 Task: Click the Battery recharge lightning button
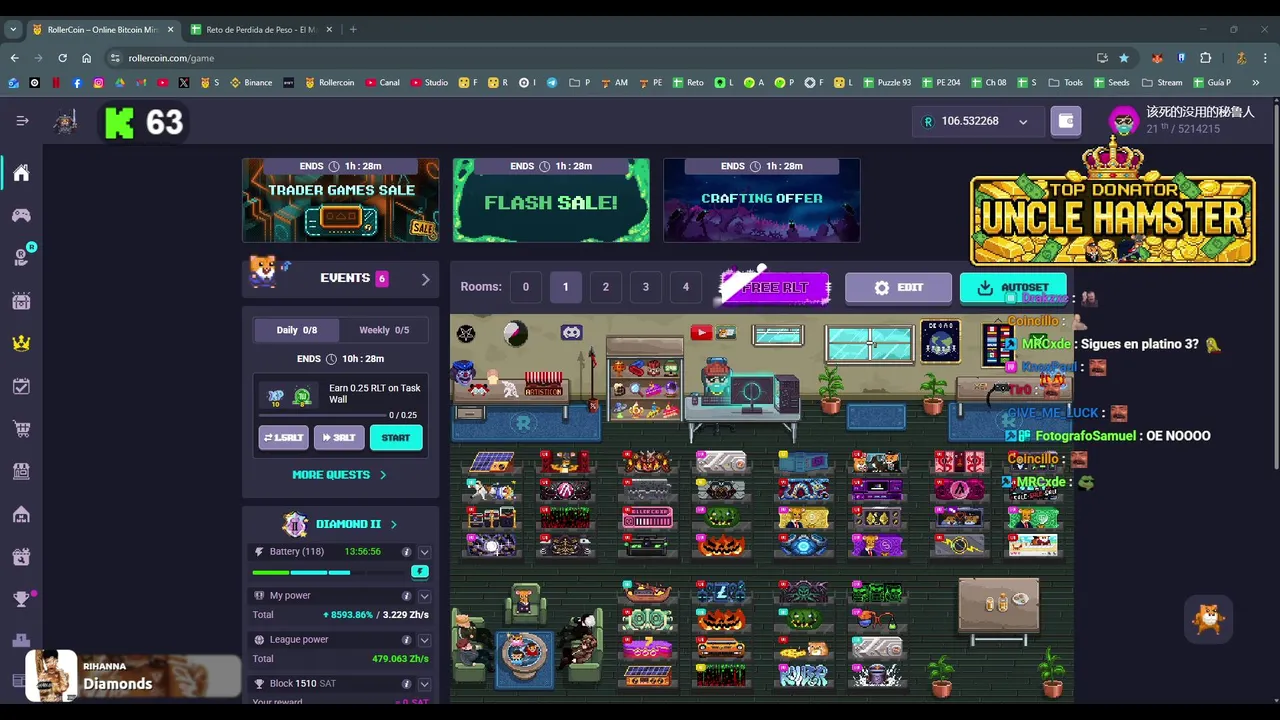420,572
